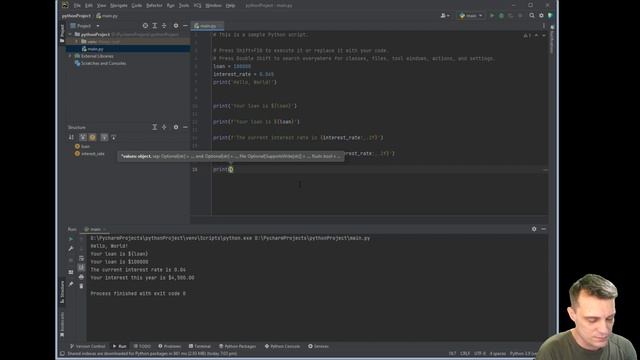
Task: Clear Run console output with trash icon
Action: coord(81,286)
